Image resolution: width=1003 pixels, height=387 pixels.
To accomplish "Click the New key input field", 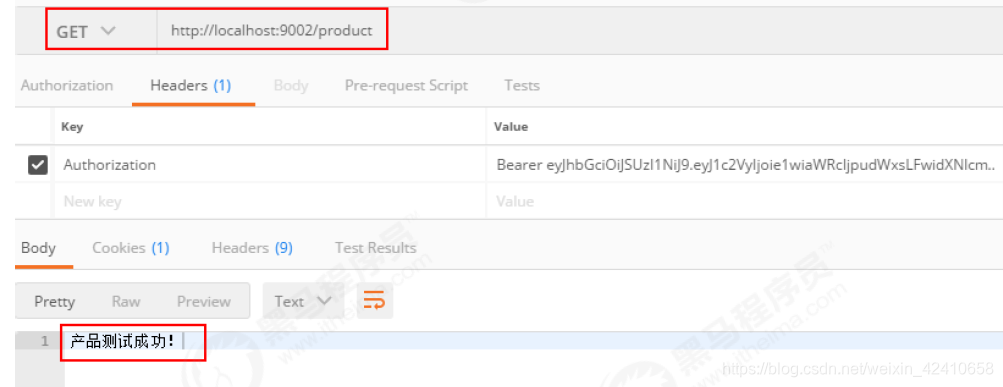I will [271, 201].
